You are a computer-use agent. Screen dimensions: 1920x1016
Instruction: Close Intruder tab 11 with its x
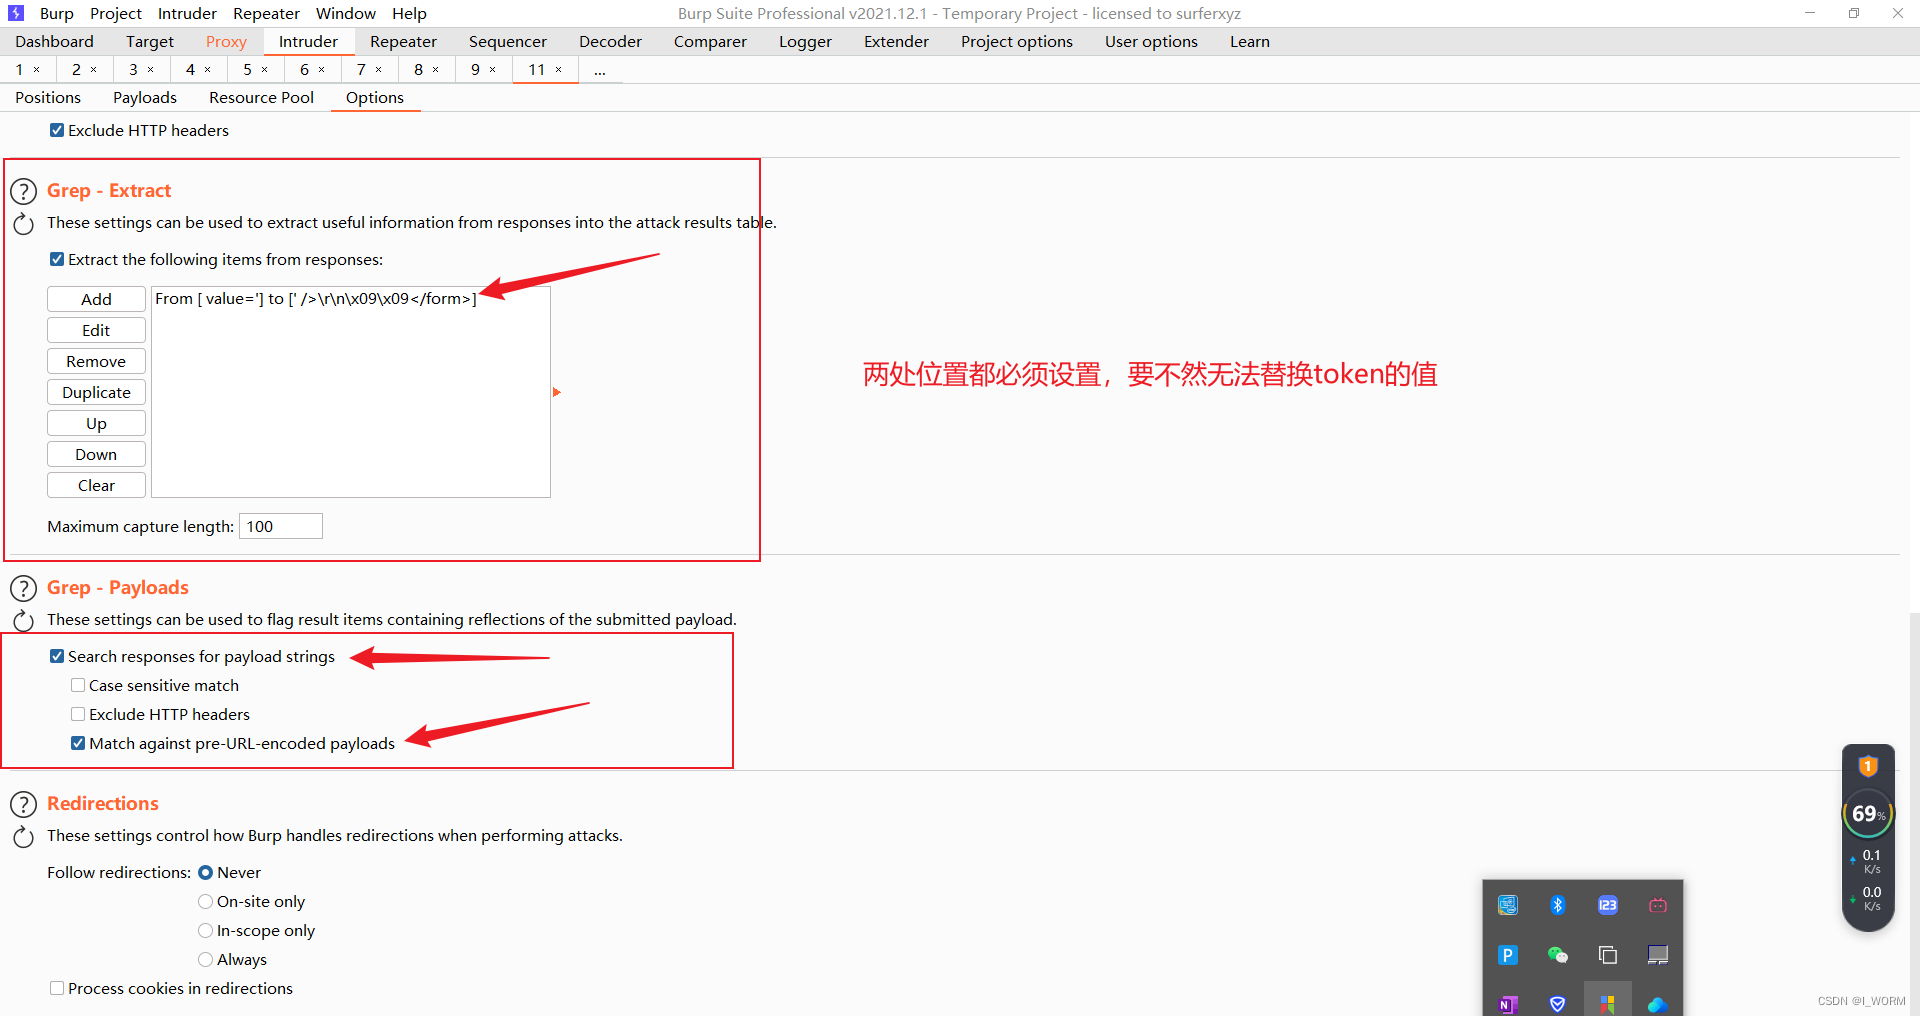pos(559,69)
